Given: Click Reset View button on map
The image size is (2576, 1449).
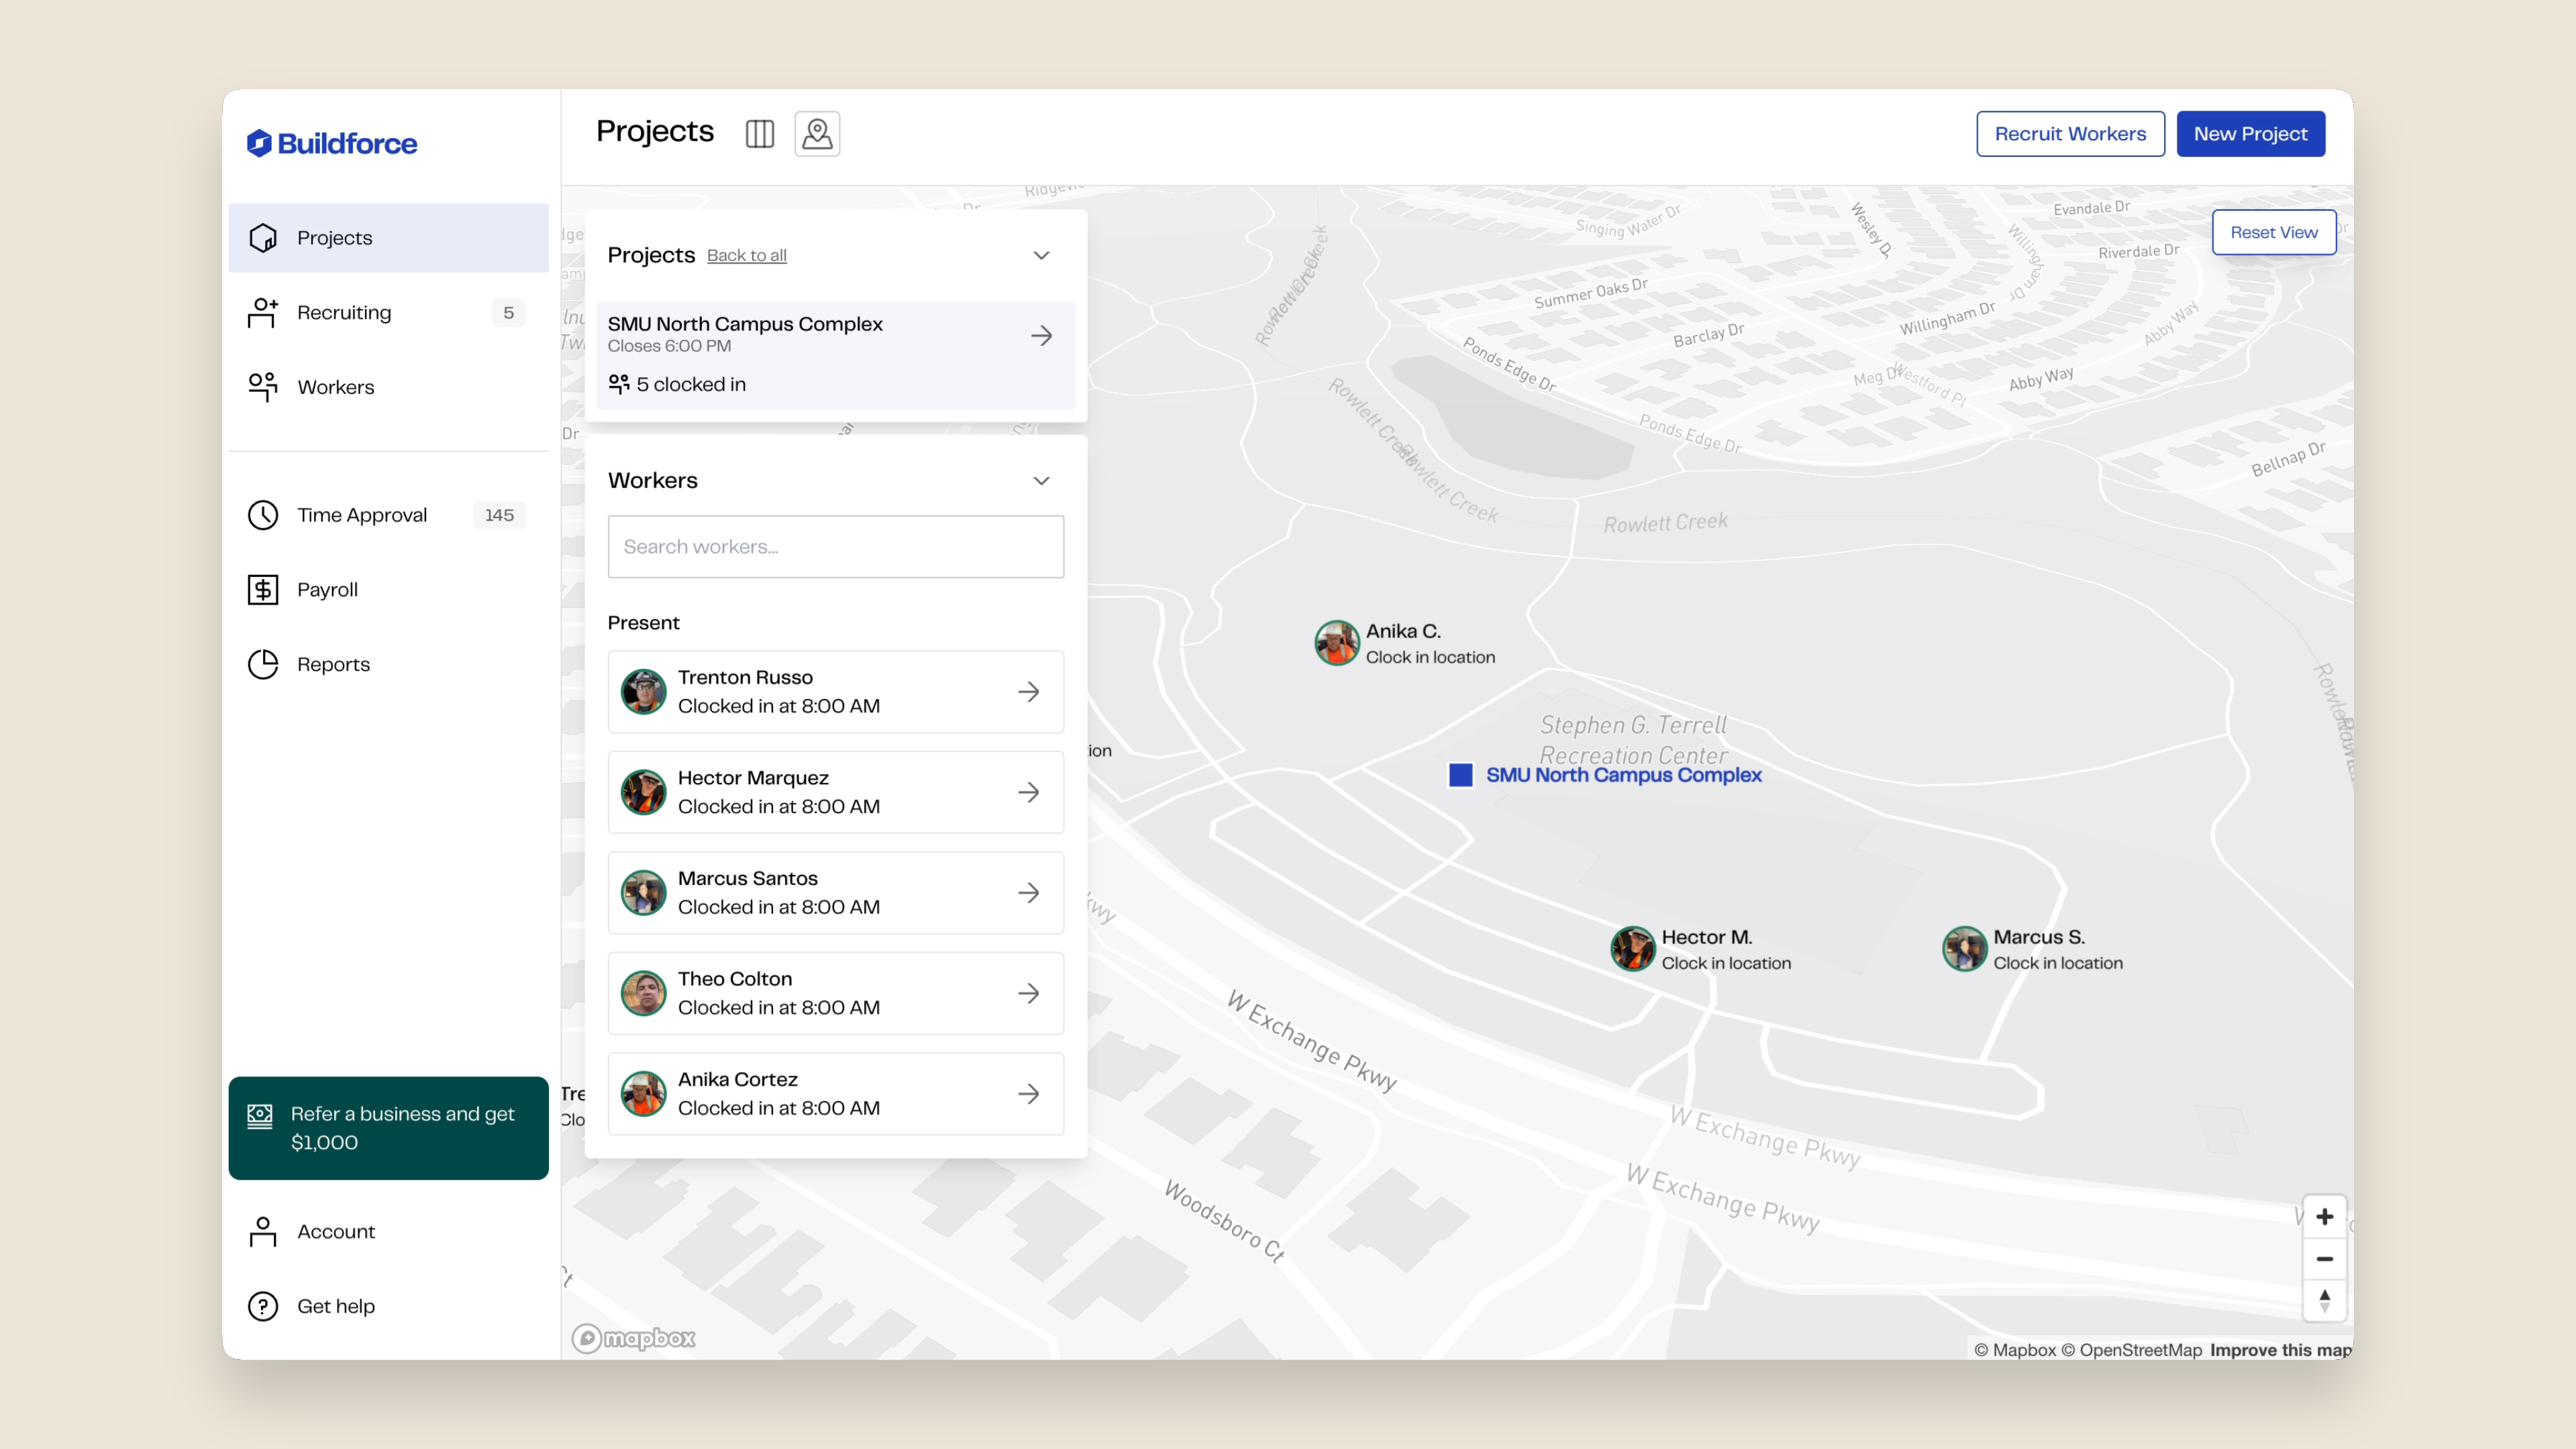Looking at the screenshot, I should (x=2274, y=232).
